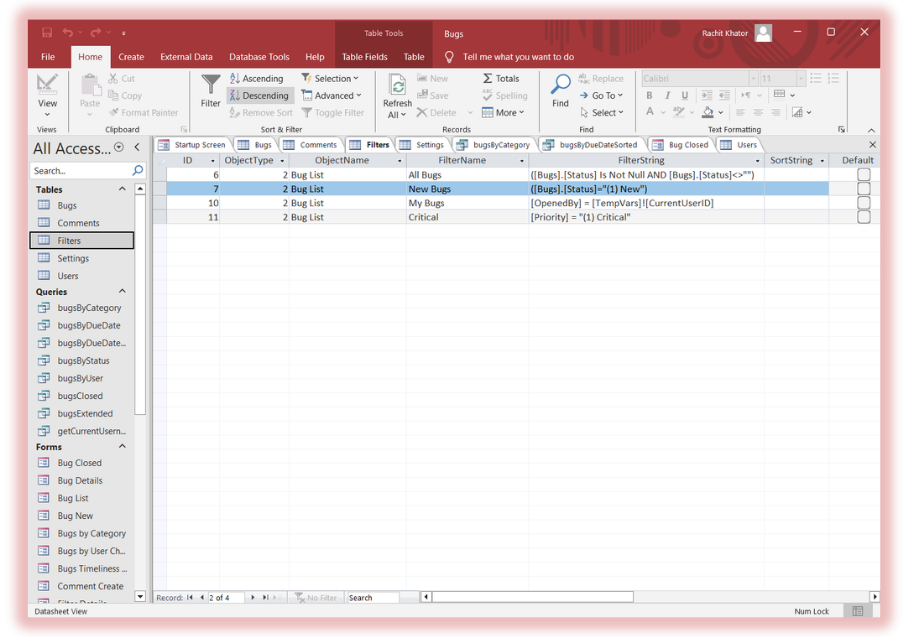Viewport: 908px width, 637px height.
Task: Check Default checkbox for All Bugs row
Action: coord(863,175)
